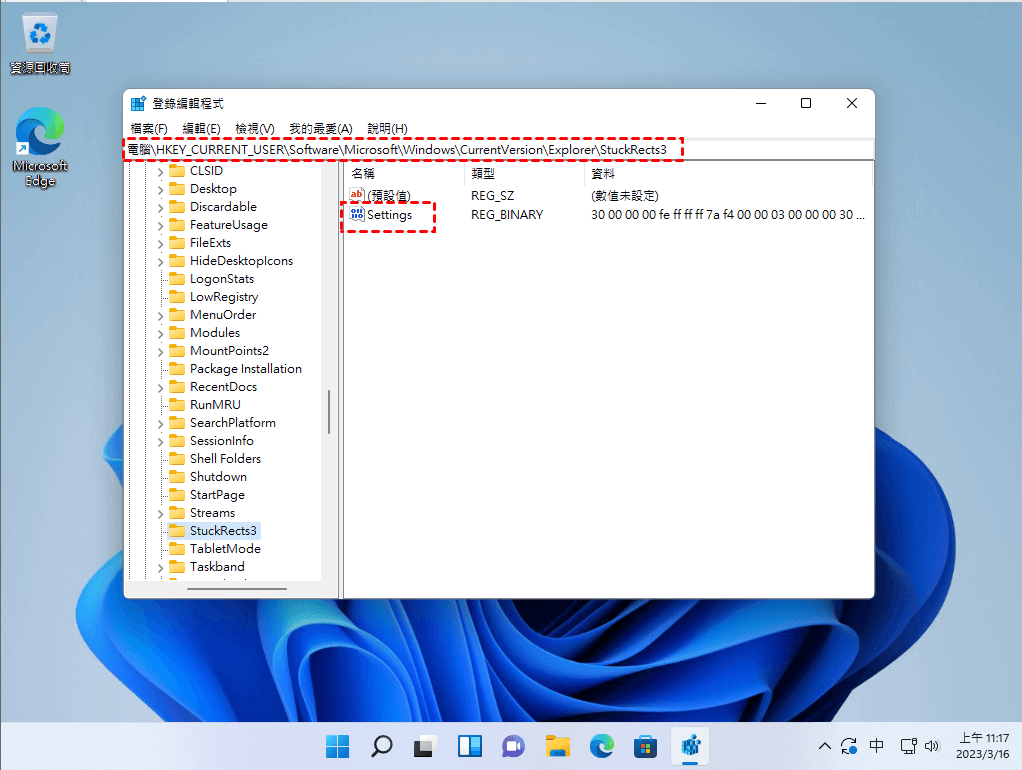Viewport: 1022px width, 770px height.
Task: Click the tree pane horizontal scrollbar
Action: [237, 589]
